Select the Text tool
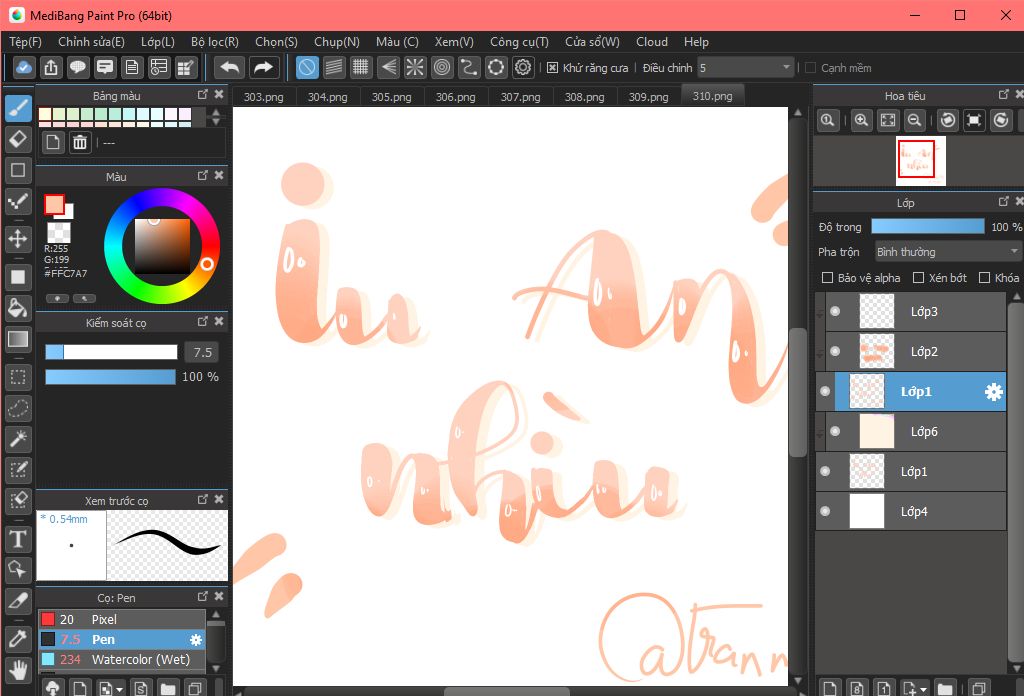This screenshot has width=1024, height=696. [x=17, y=539]
